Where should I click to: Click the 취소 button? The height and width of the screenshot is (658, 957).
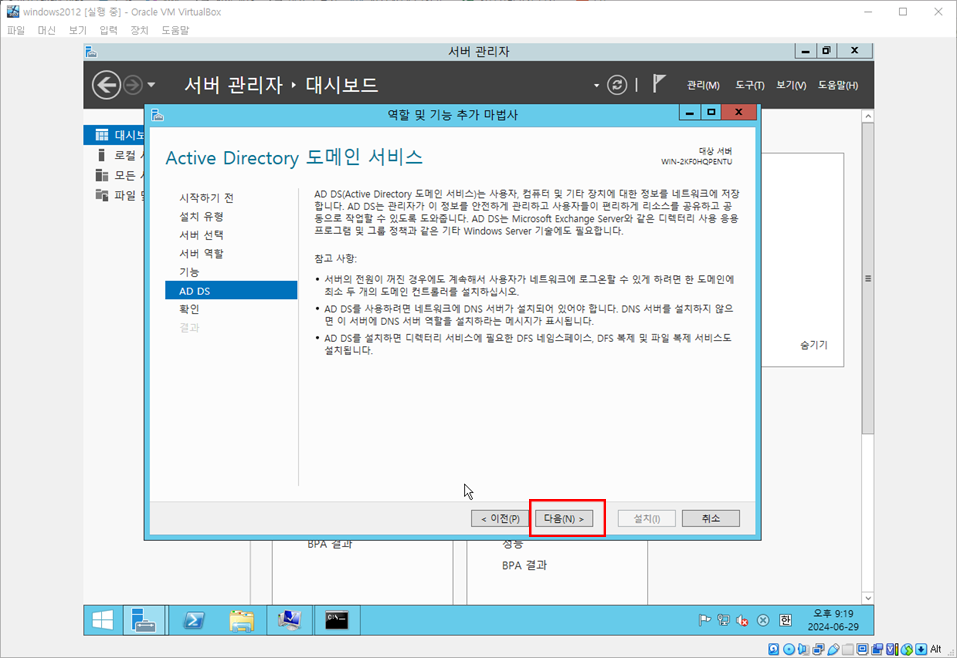point(710,518)
